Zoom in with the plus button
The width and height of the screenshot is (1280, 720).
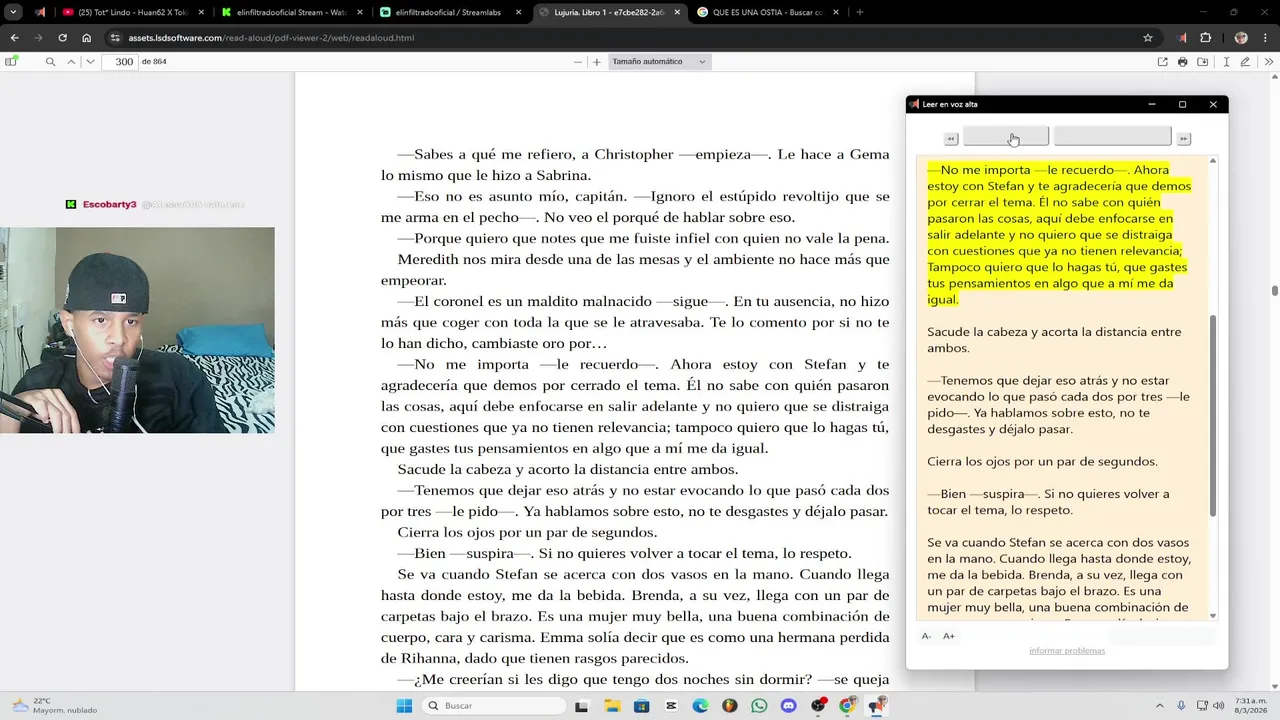[x=597, y=62]
